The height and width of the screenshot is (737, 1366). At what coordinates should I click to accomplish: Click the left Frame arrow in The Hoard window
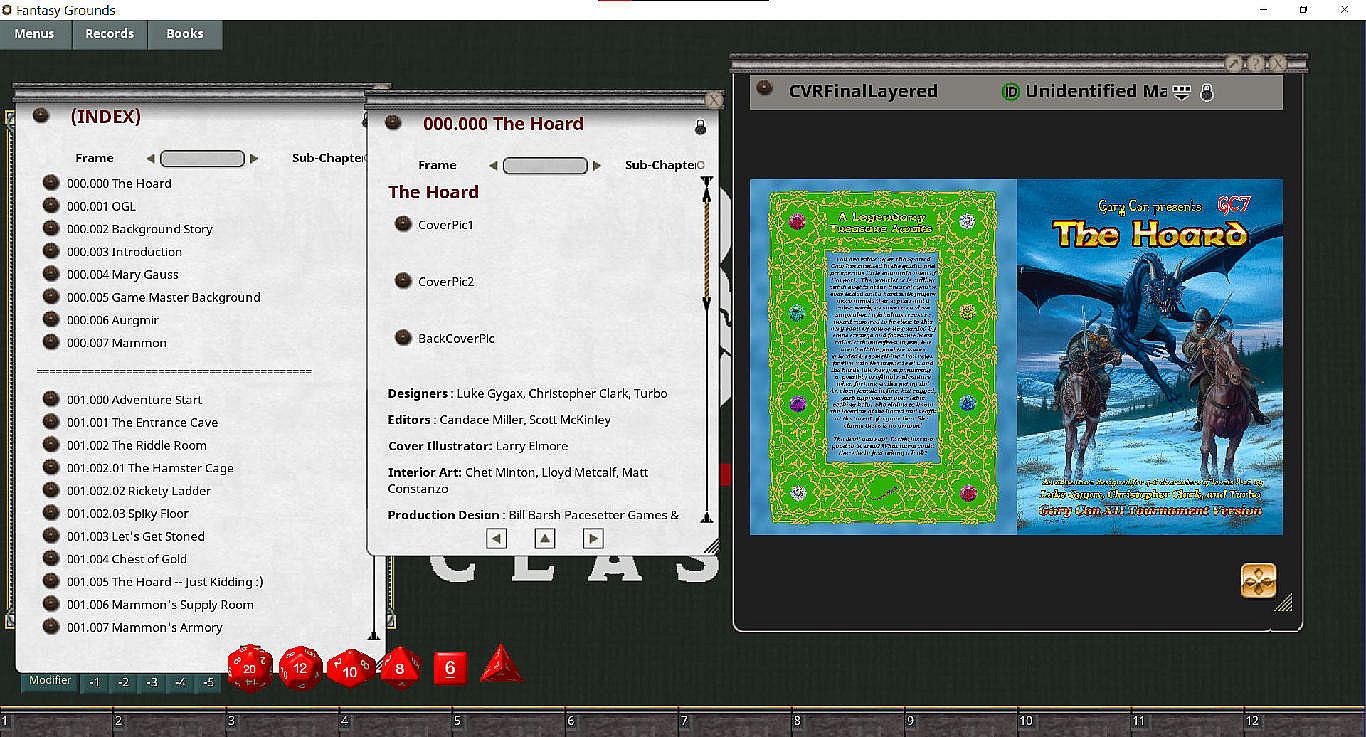click(493, 165)
